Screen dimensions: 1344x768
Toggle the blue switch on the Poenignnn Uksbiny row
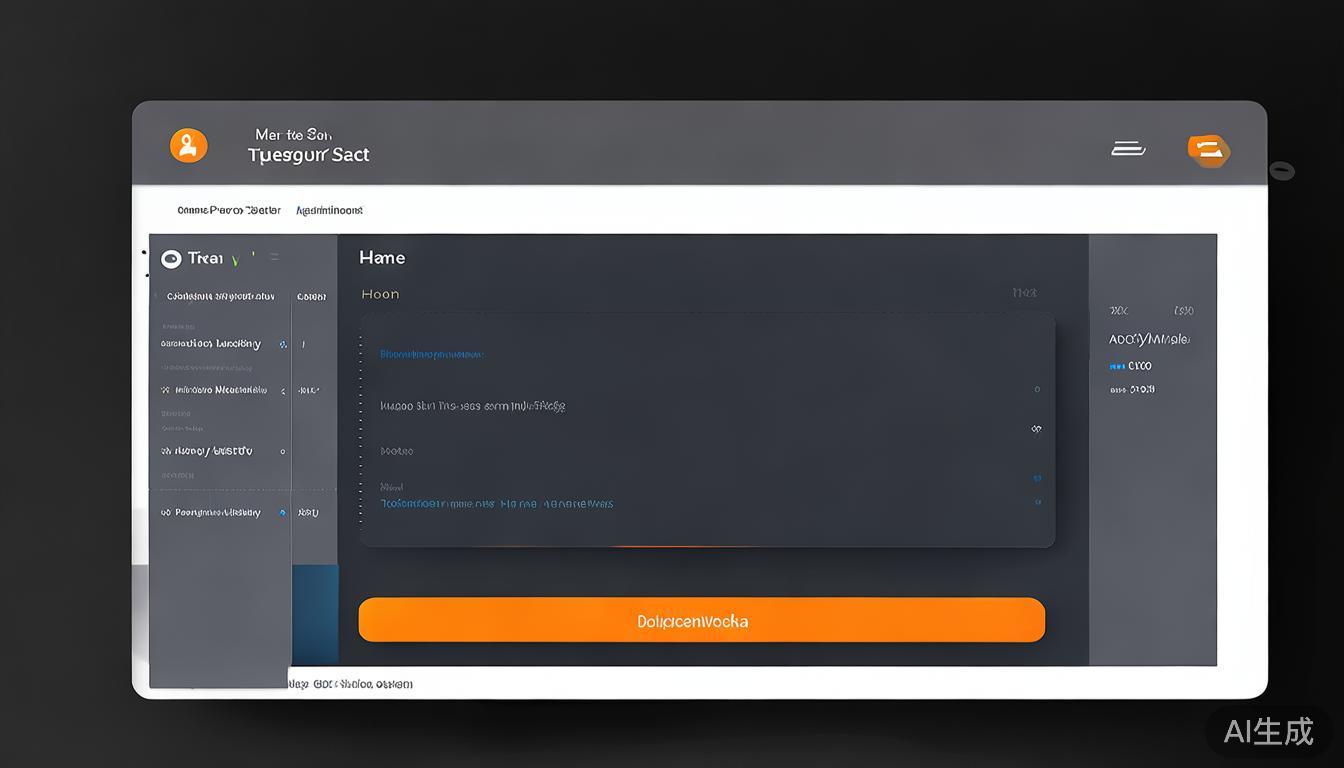pyautogui.click(x=283, y=512)
